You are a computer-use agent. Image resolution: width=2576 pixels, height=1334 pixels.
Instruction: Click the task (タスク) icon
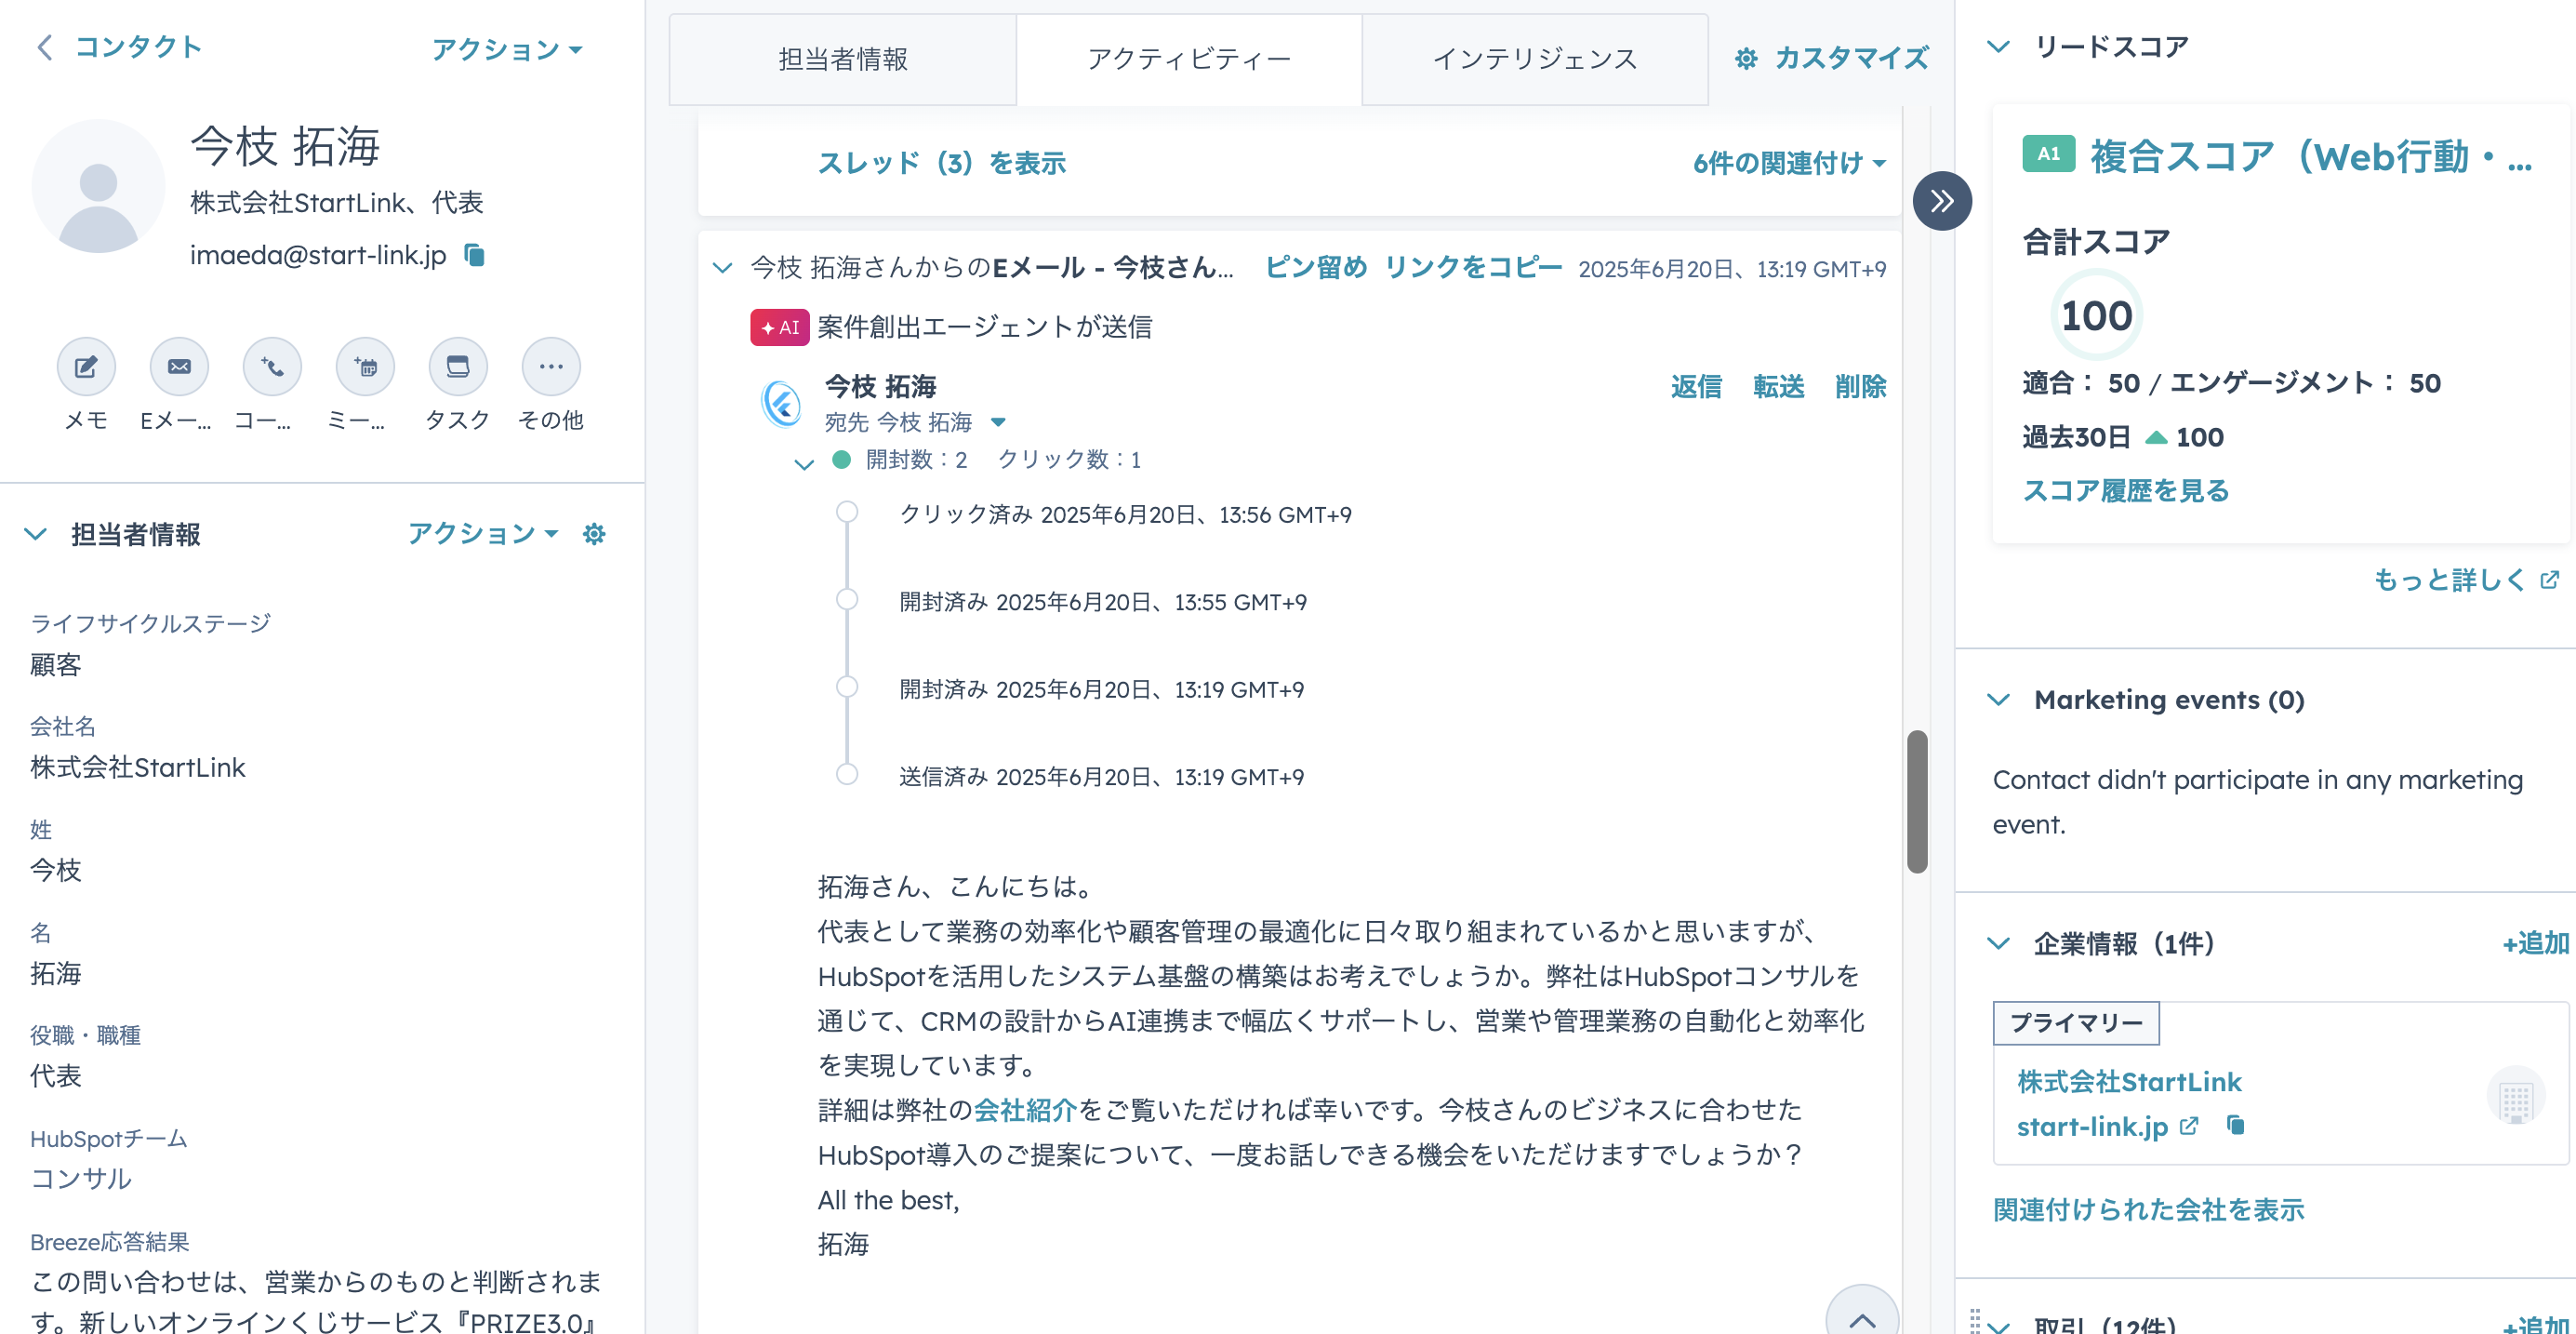[x=458, y=367]
